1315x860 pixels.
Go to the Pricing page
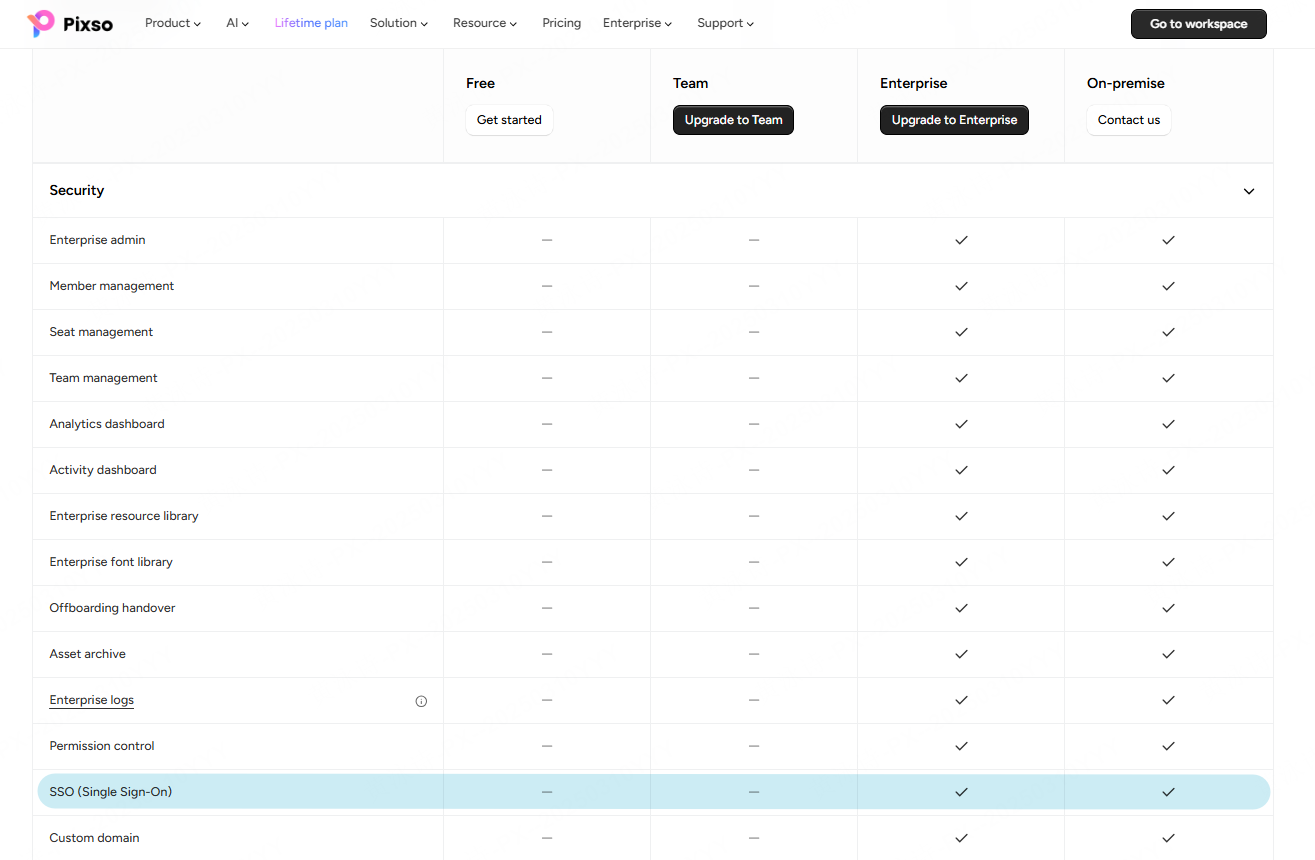coord(562,23)
